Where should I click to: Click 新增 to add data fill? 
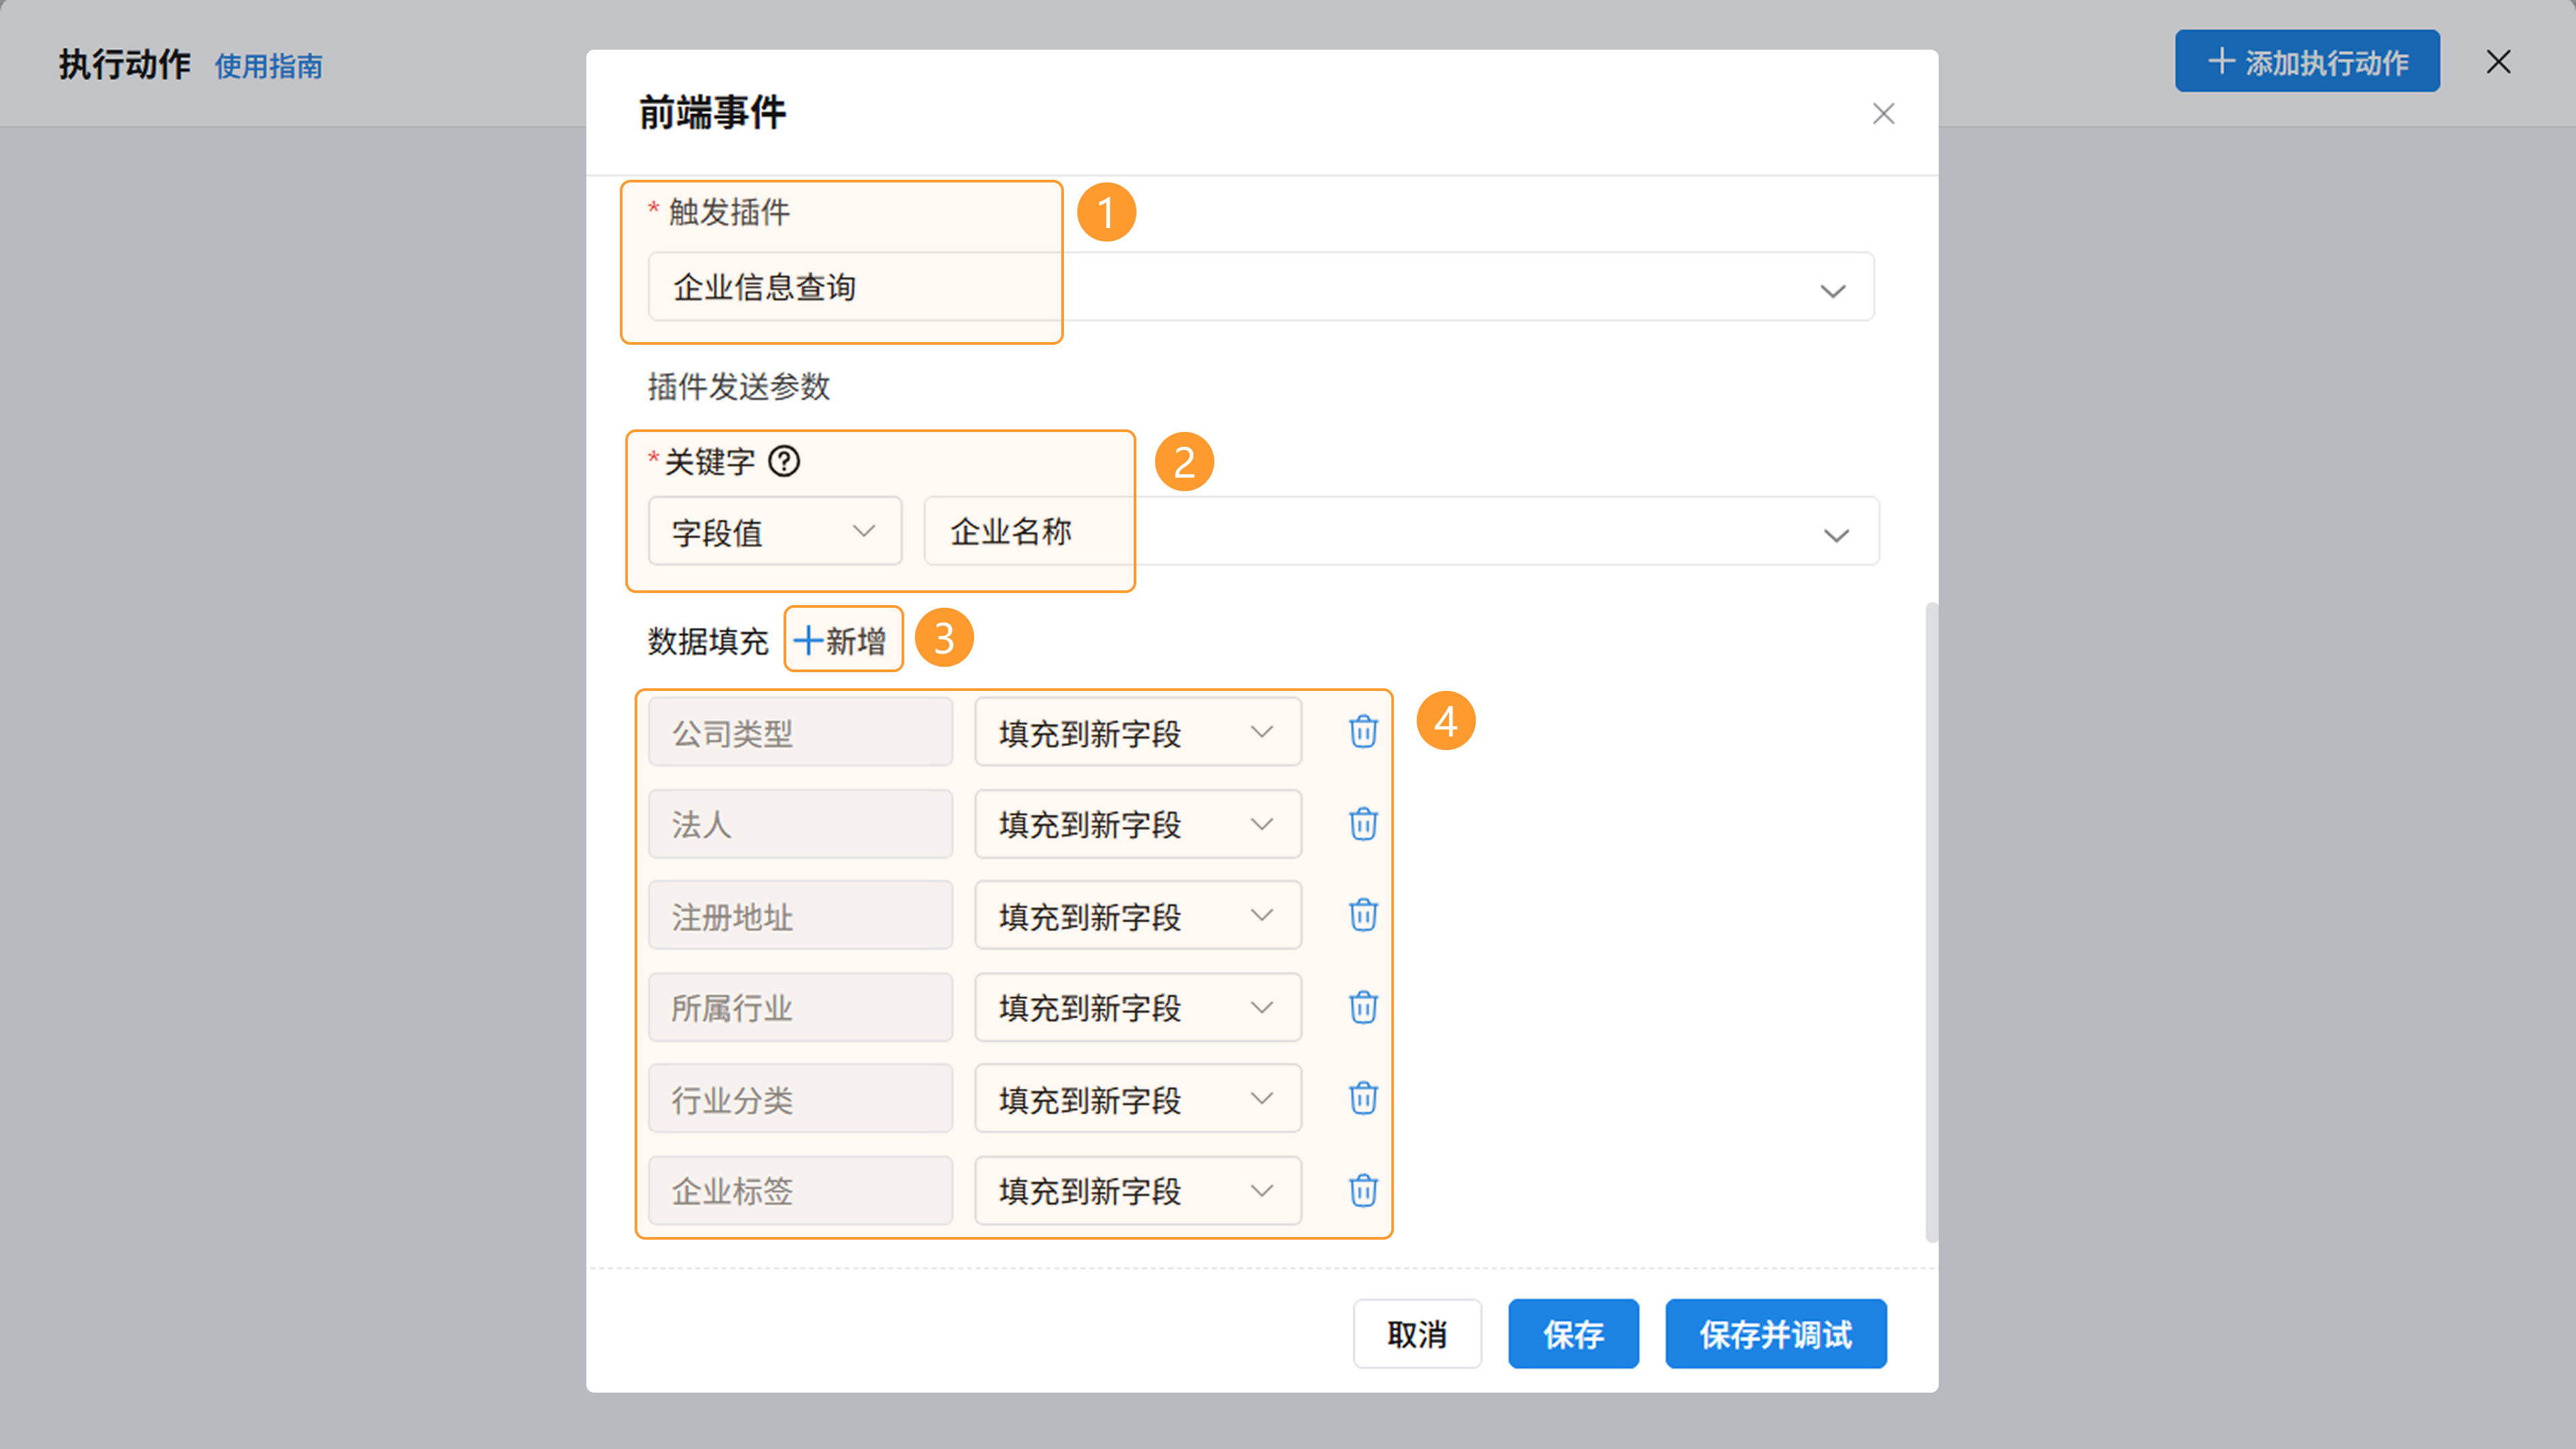tap(842, 640)
